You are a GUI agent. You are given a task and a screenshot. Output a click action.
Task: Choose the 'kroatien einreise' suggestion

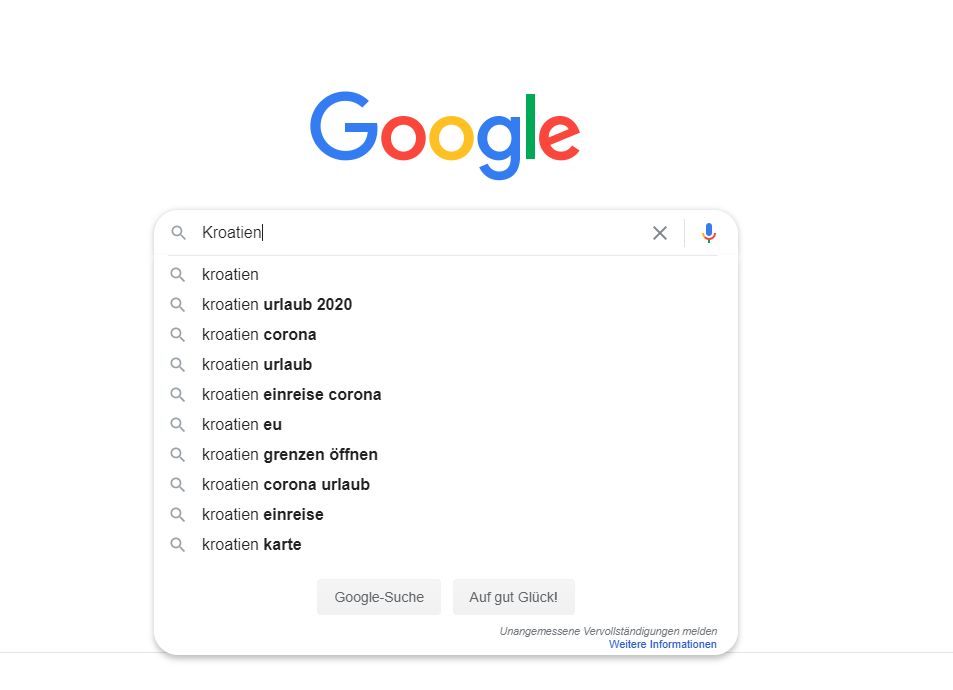tap(446, 514)
